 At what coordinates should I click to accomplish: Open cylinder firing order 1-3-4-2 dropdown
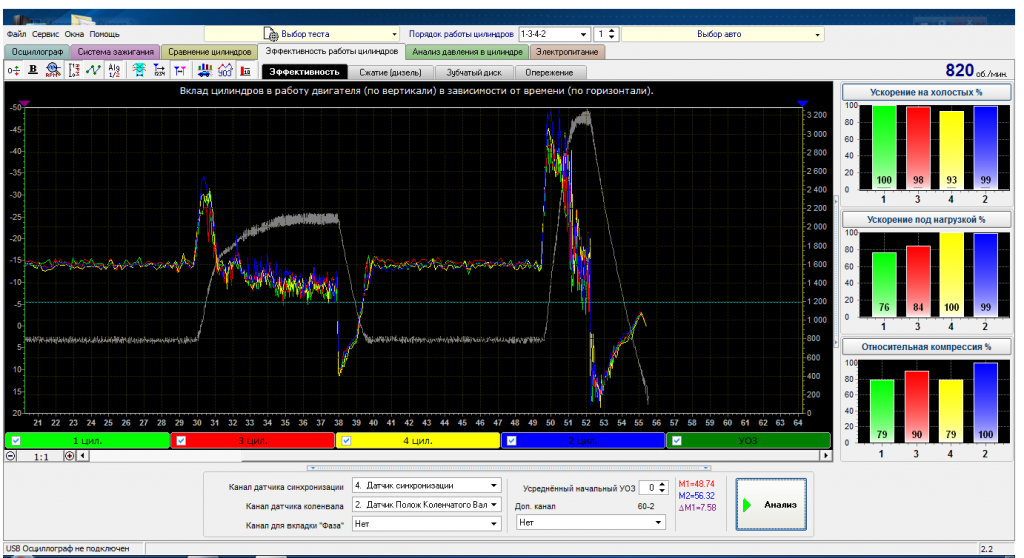(x=554, y=34)
